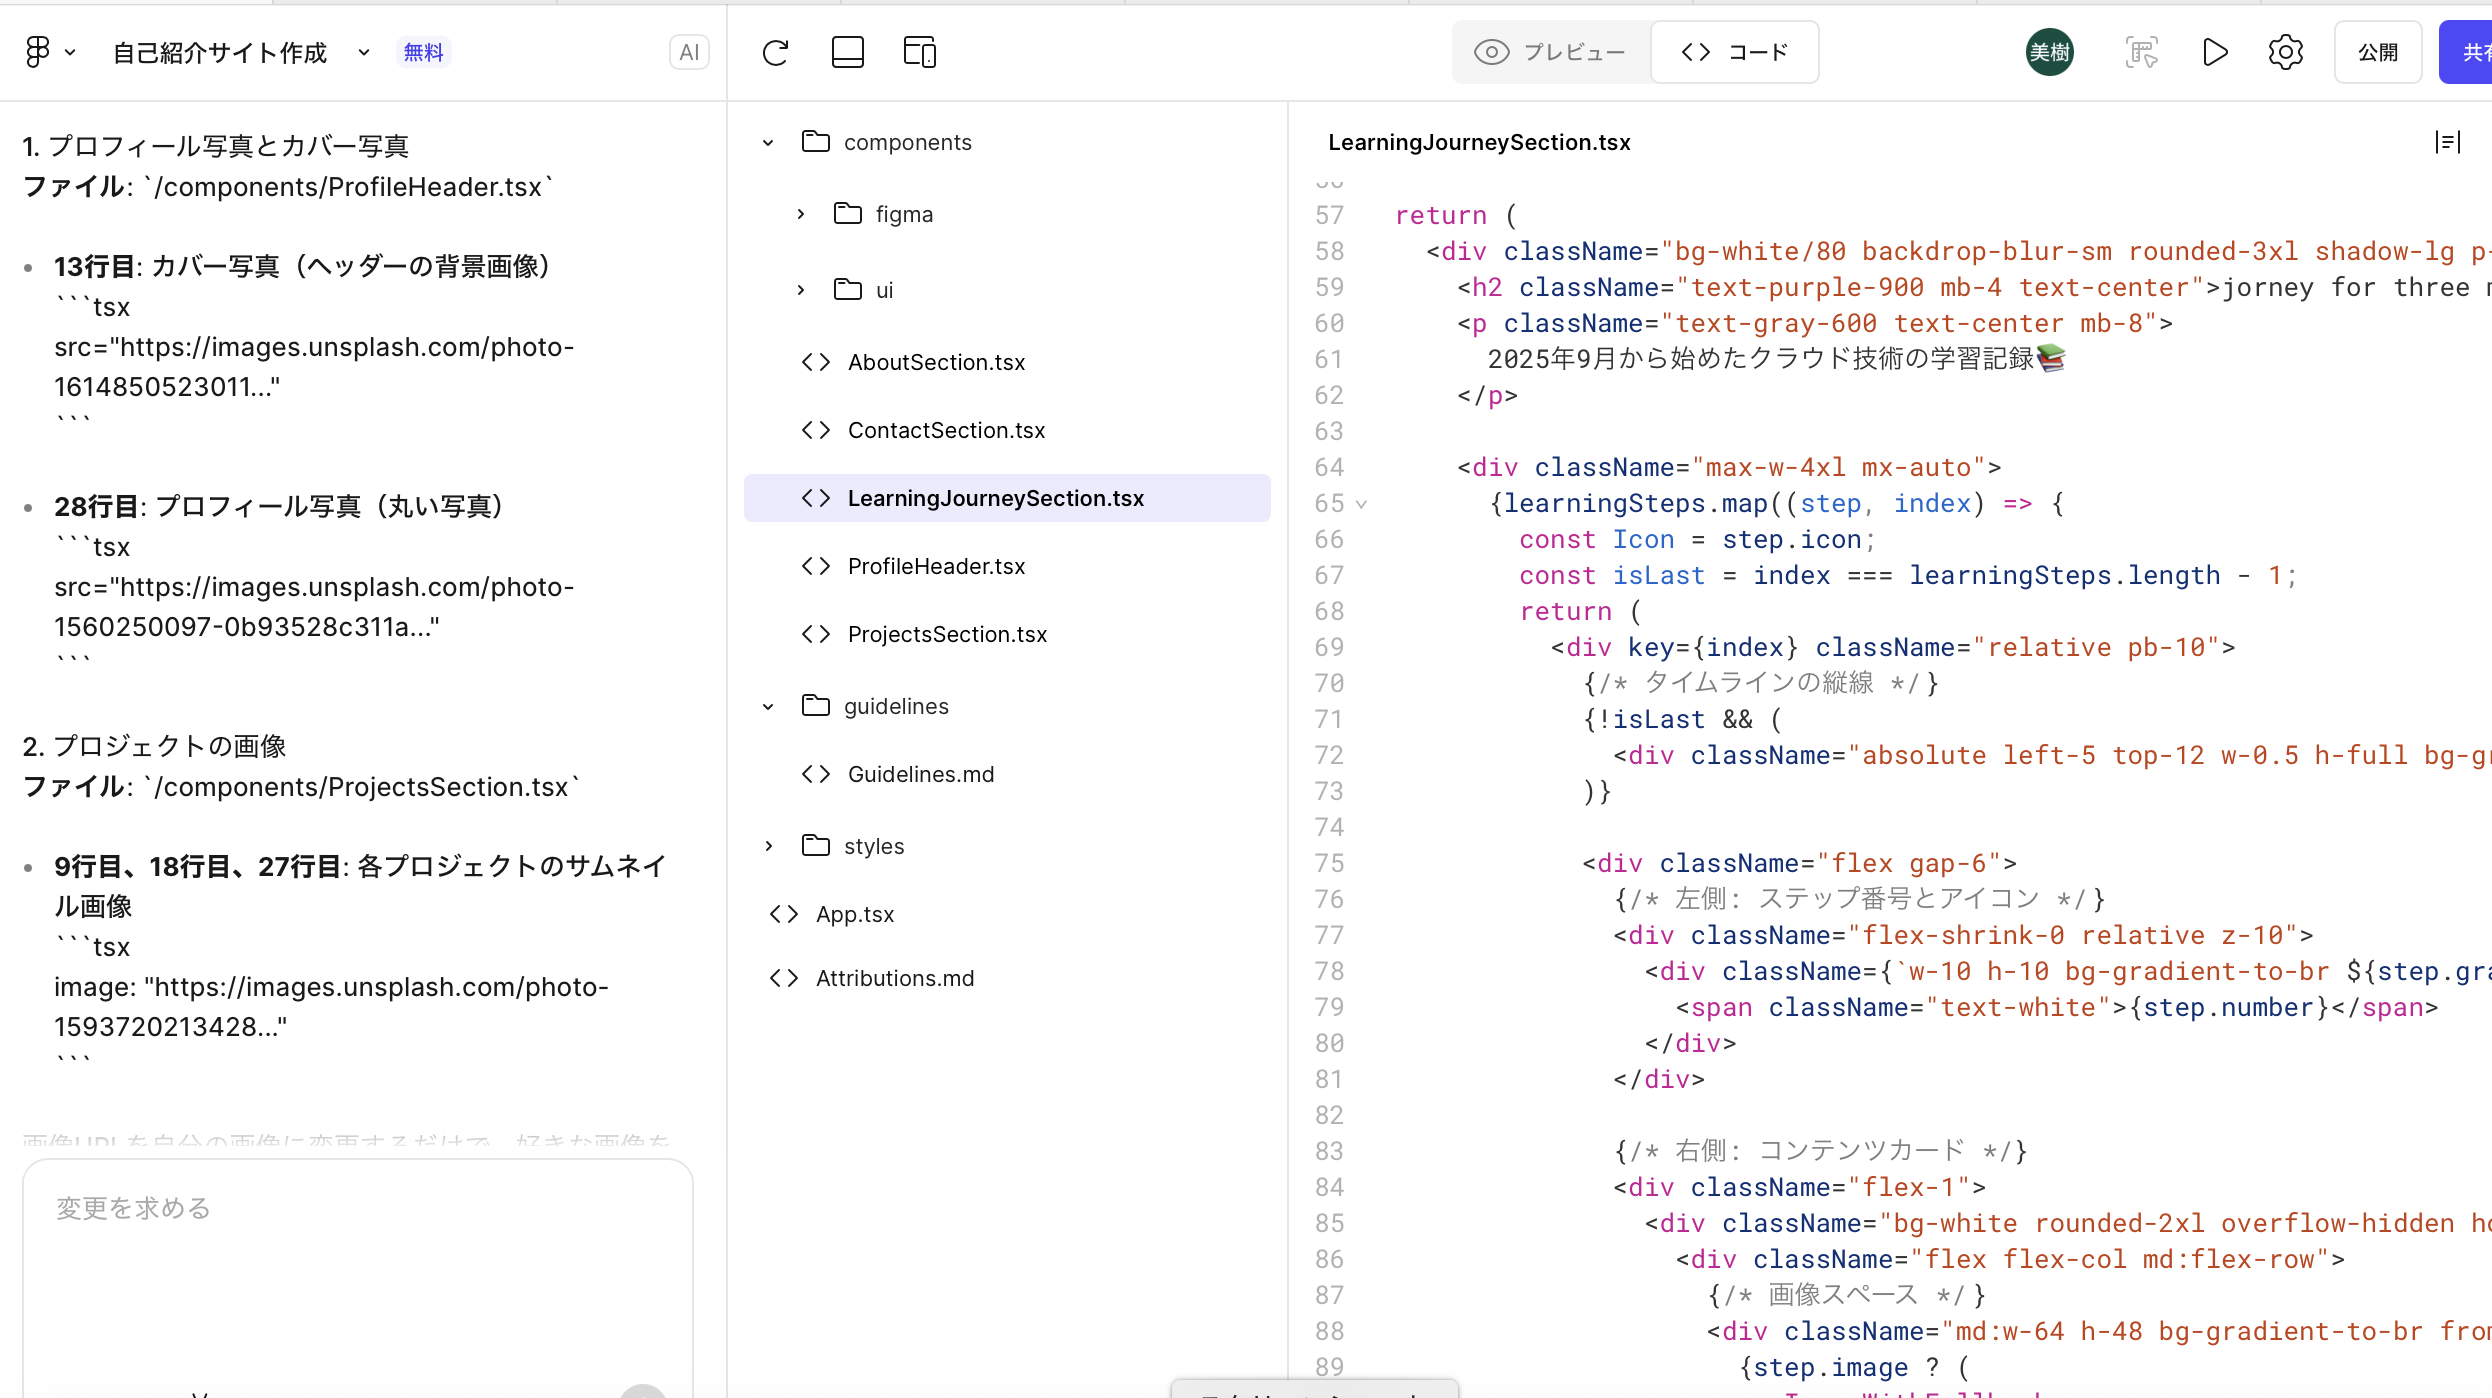2492x1398 pixels.
Task: Open the settings gear icon
Action: point(2285,52)
